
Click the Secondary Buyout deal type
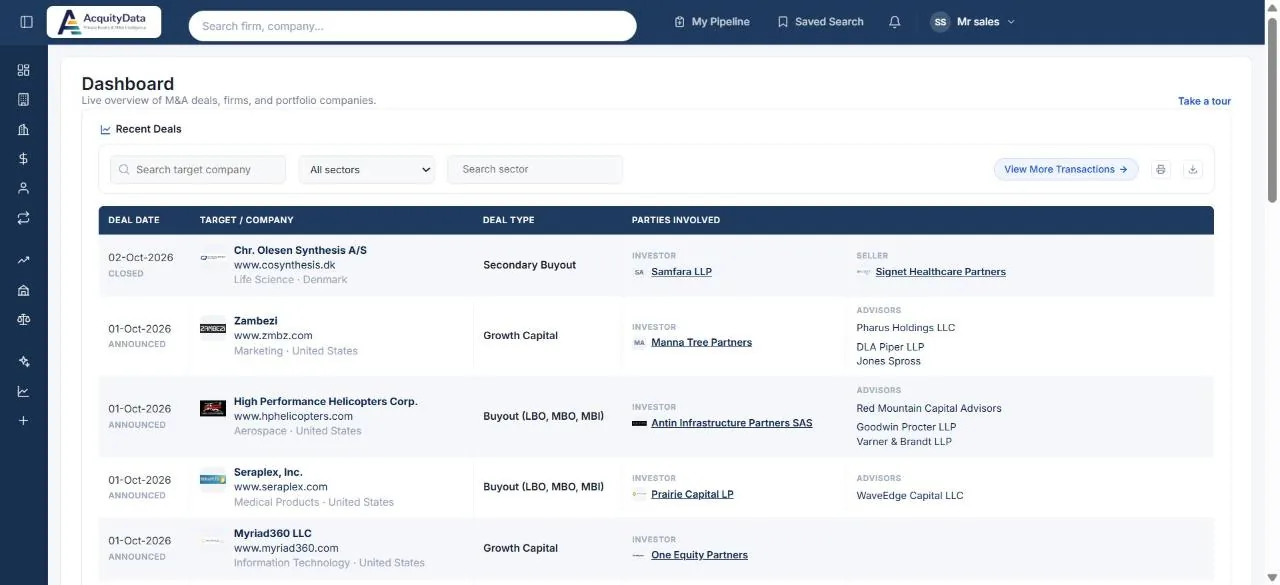[x=530, y=265]
